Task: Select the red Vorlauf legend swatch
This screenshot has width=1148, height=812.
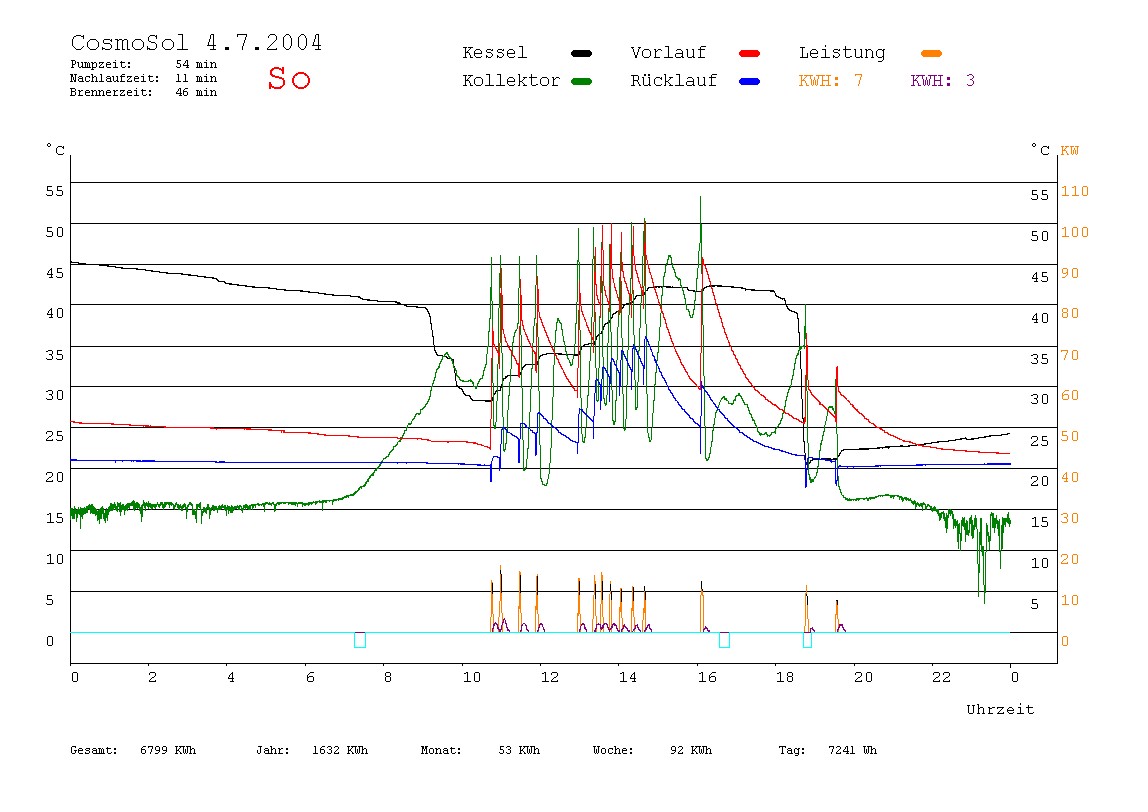Action: 750,53
